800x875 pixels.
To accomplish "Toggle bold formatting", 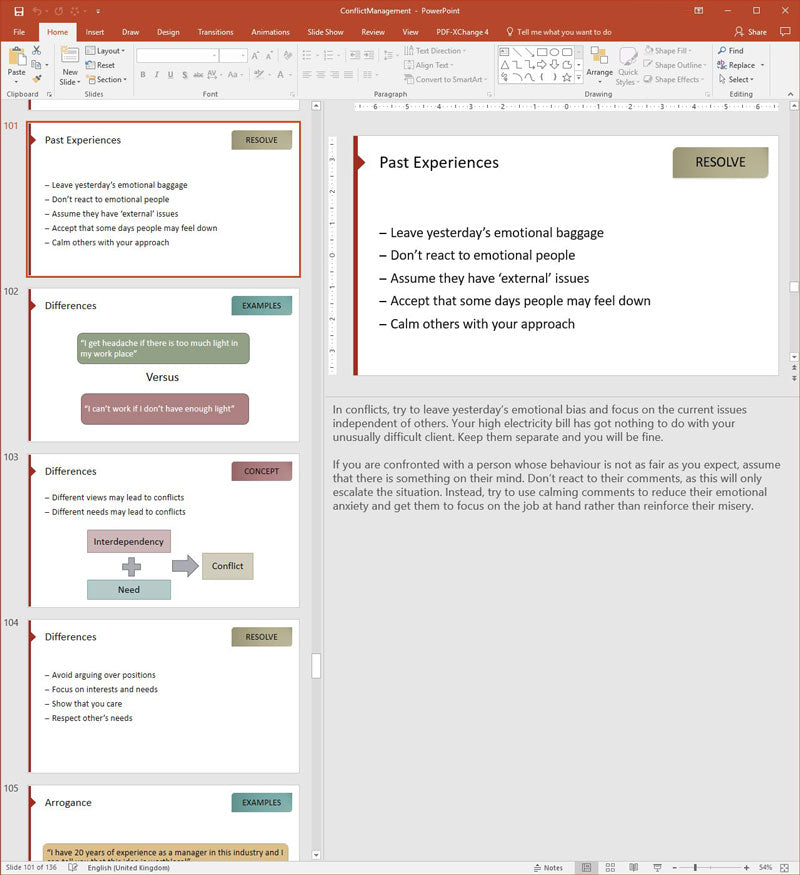I will pos(143,75).
